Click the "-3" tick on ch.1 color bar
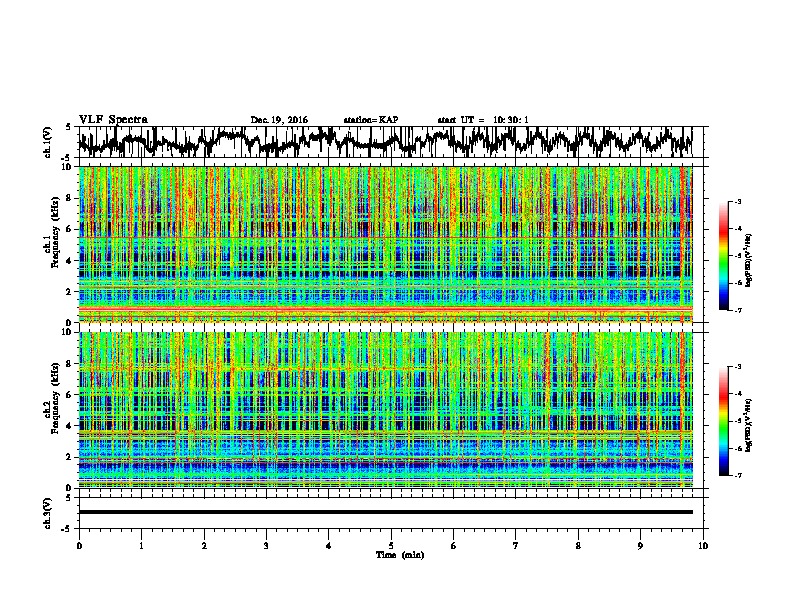This screenshot has width=792, height=612. [x=737, y=201]
